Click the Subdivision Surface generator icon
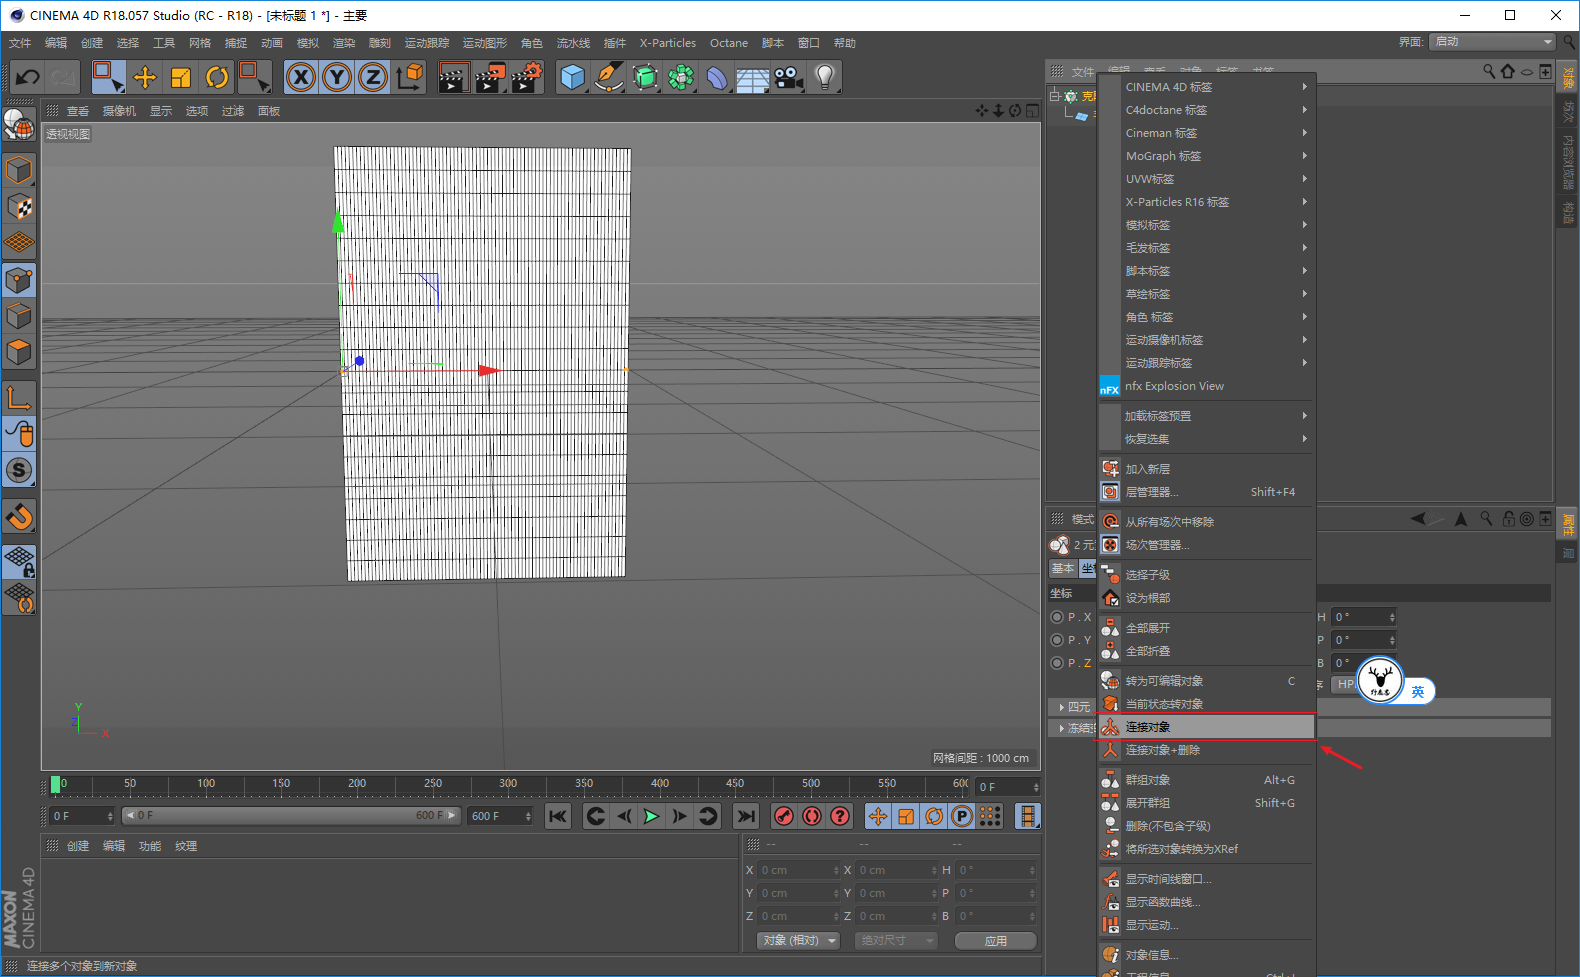The width and height of the screenshot is (1580, 977). pyautogui.click(x=646, y=77)
